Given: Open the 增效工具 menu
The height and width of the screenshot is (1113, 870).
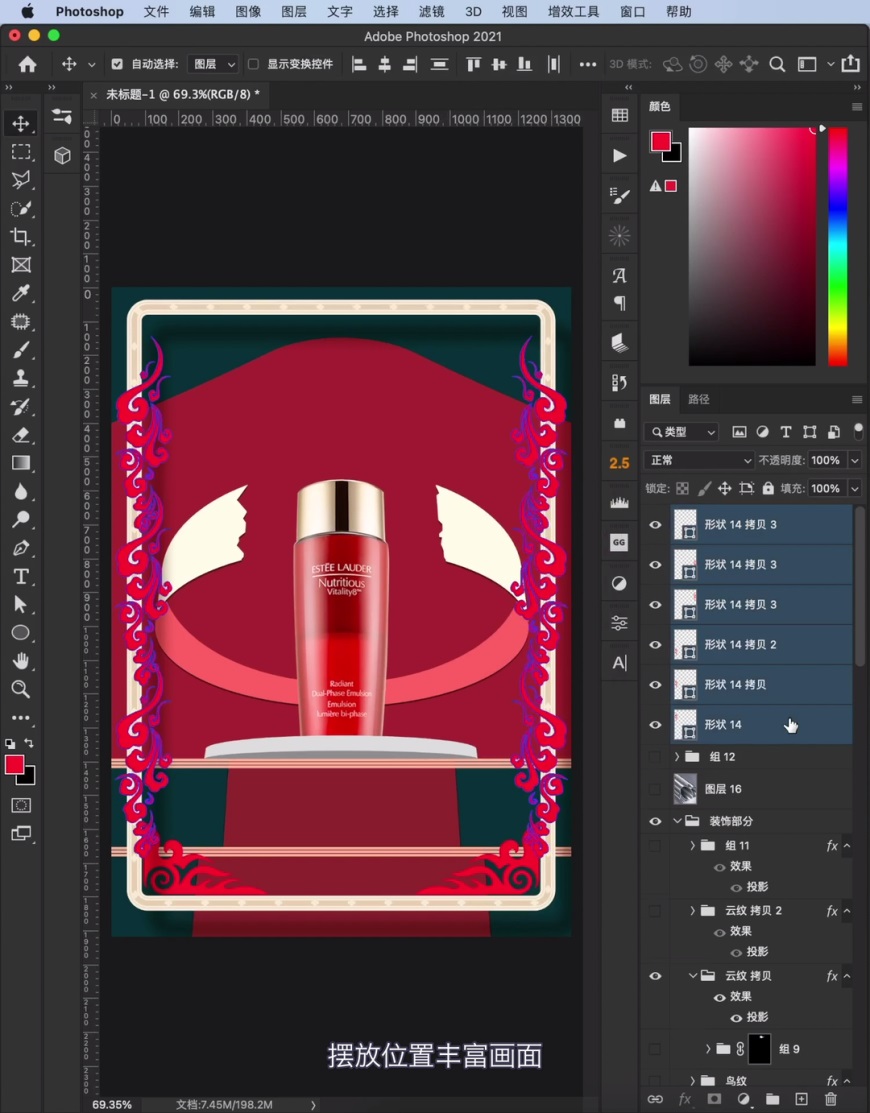Looking at the screenshot, I should pyautogui.click(x=573, y=11).
